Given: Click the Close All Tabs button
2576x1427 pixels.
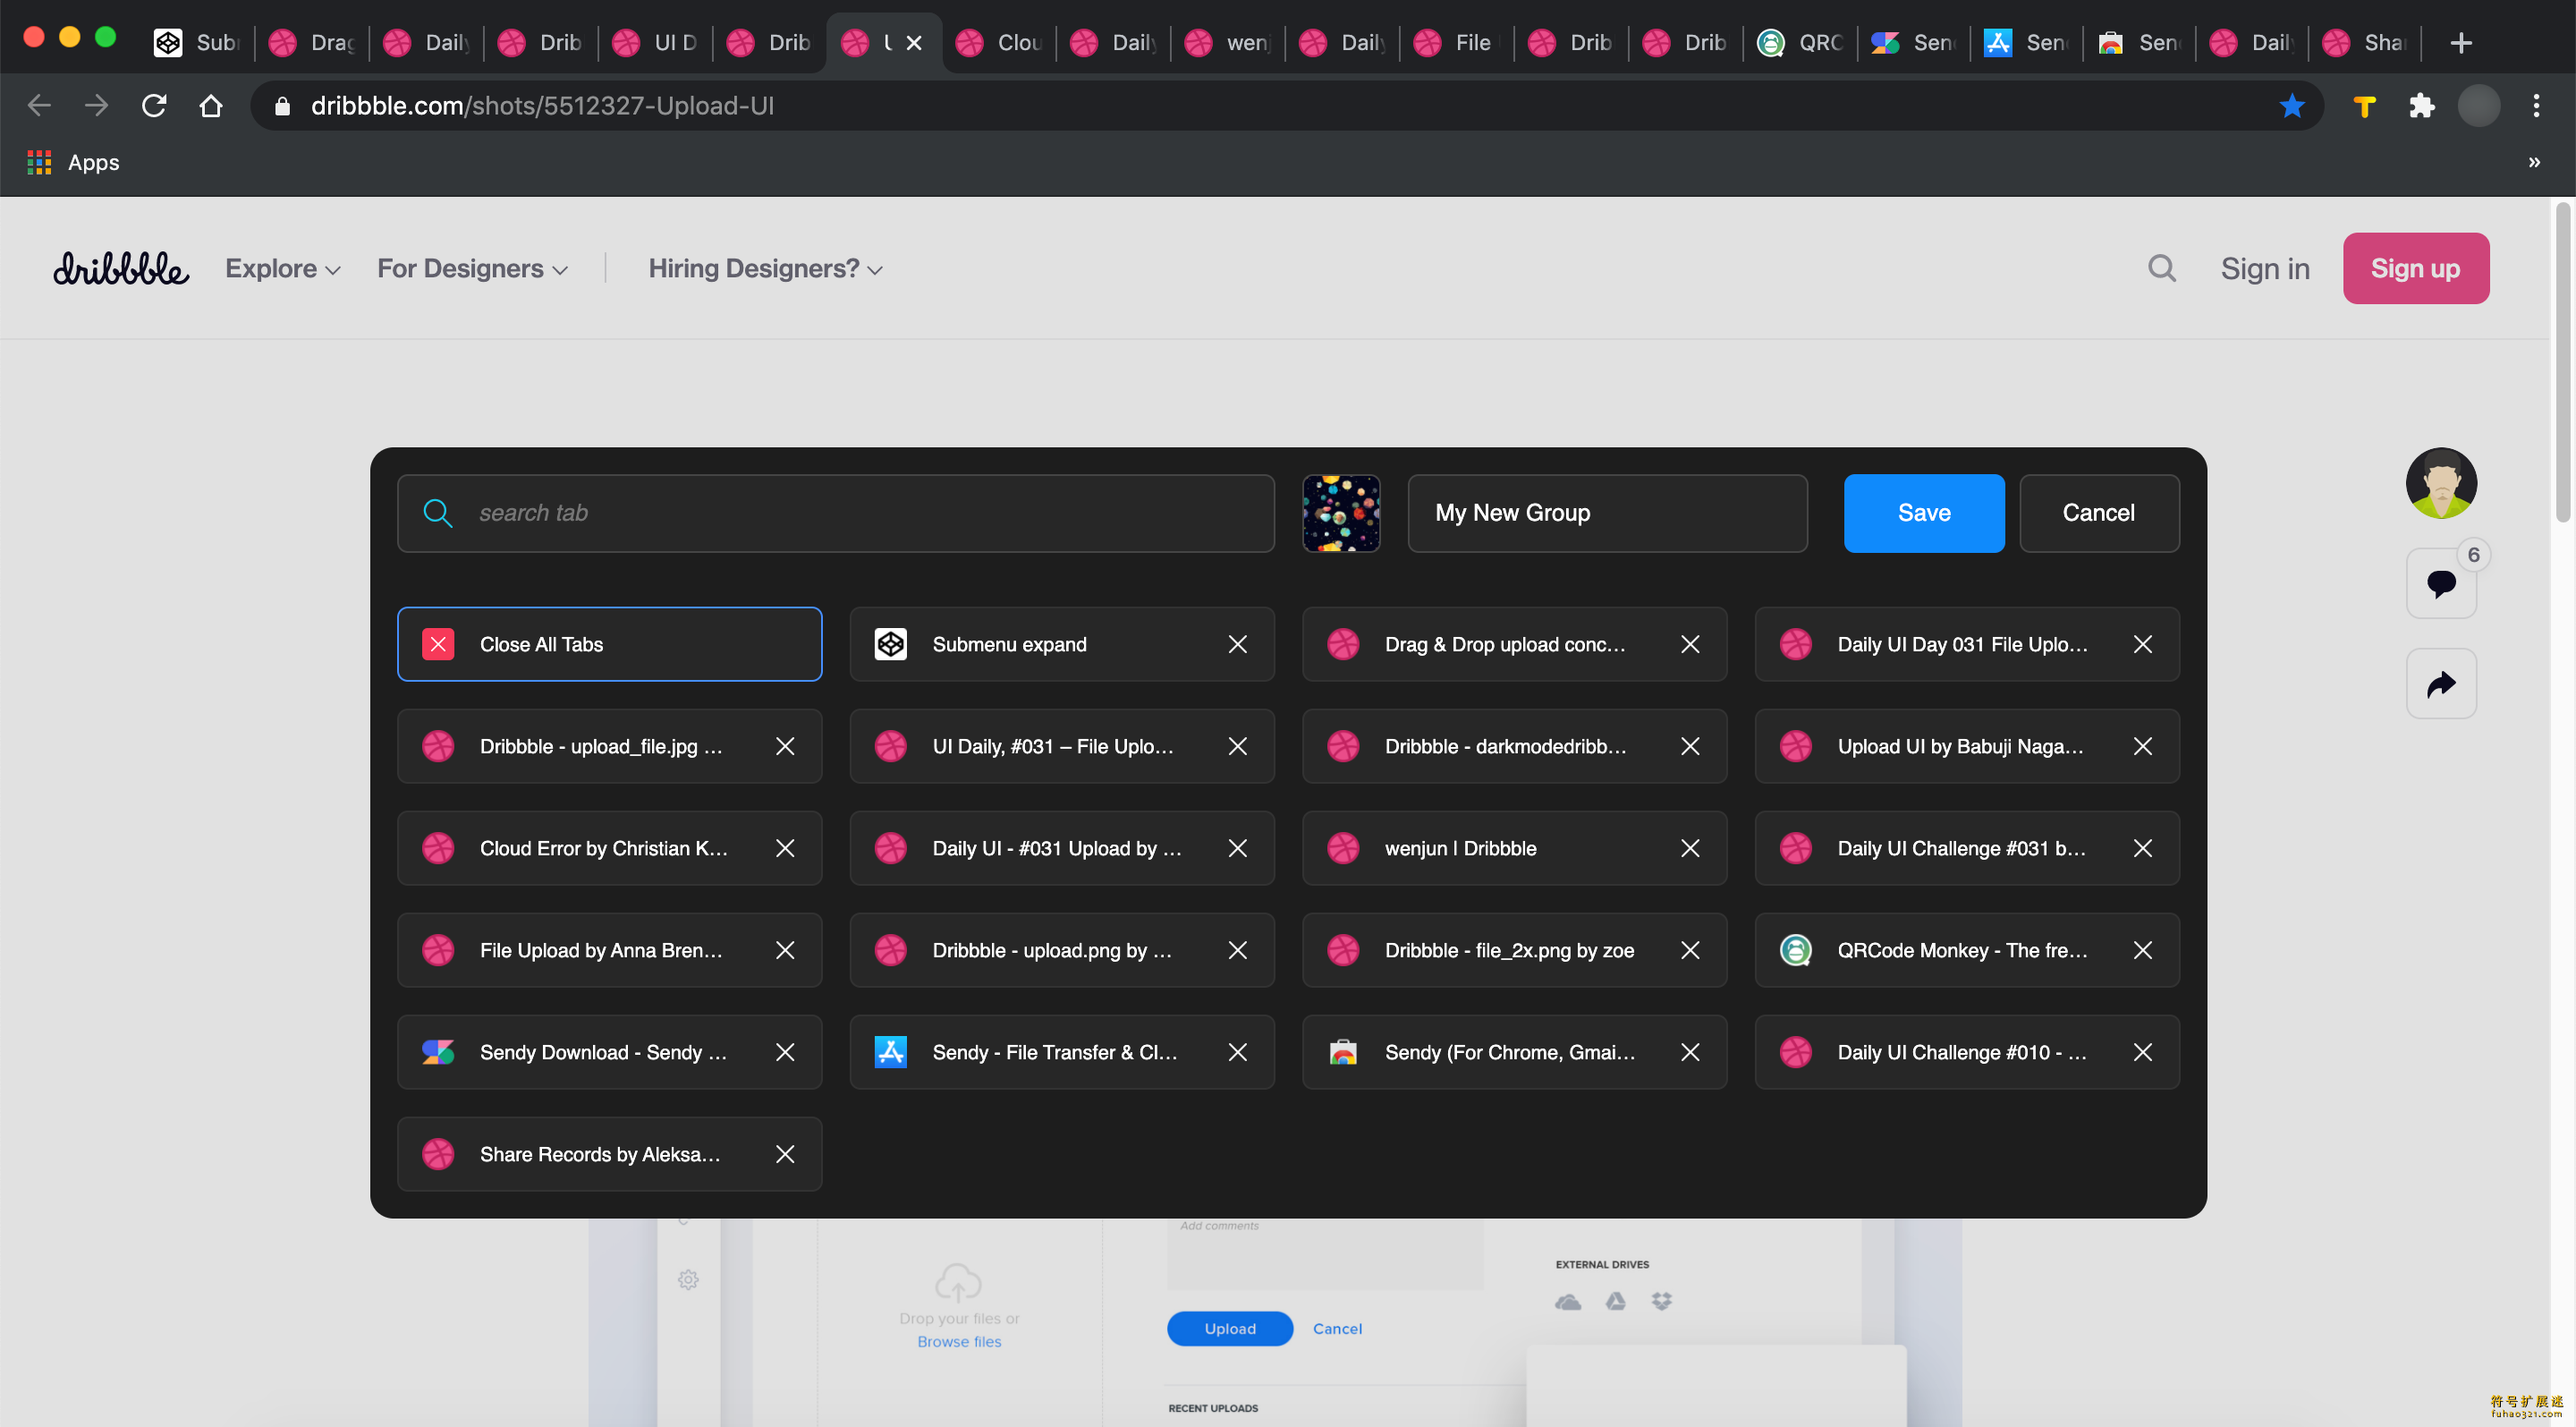Looking at the screenshot, I should pyautogui.click(x=609, y=644).
